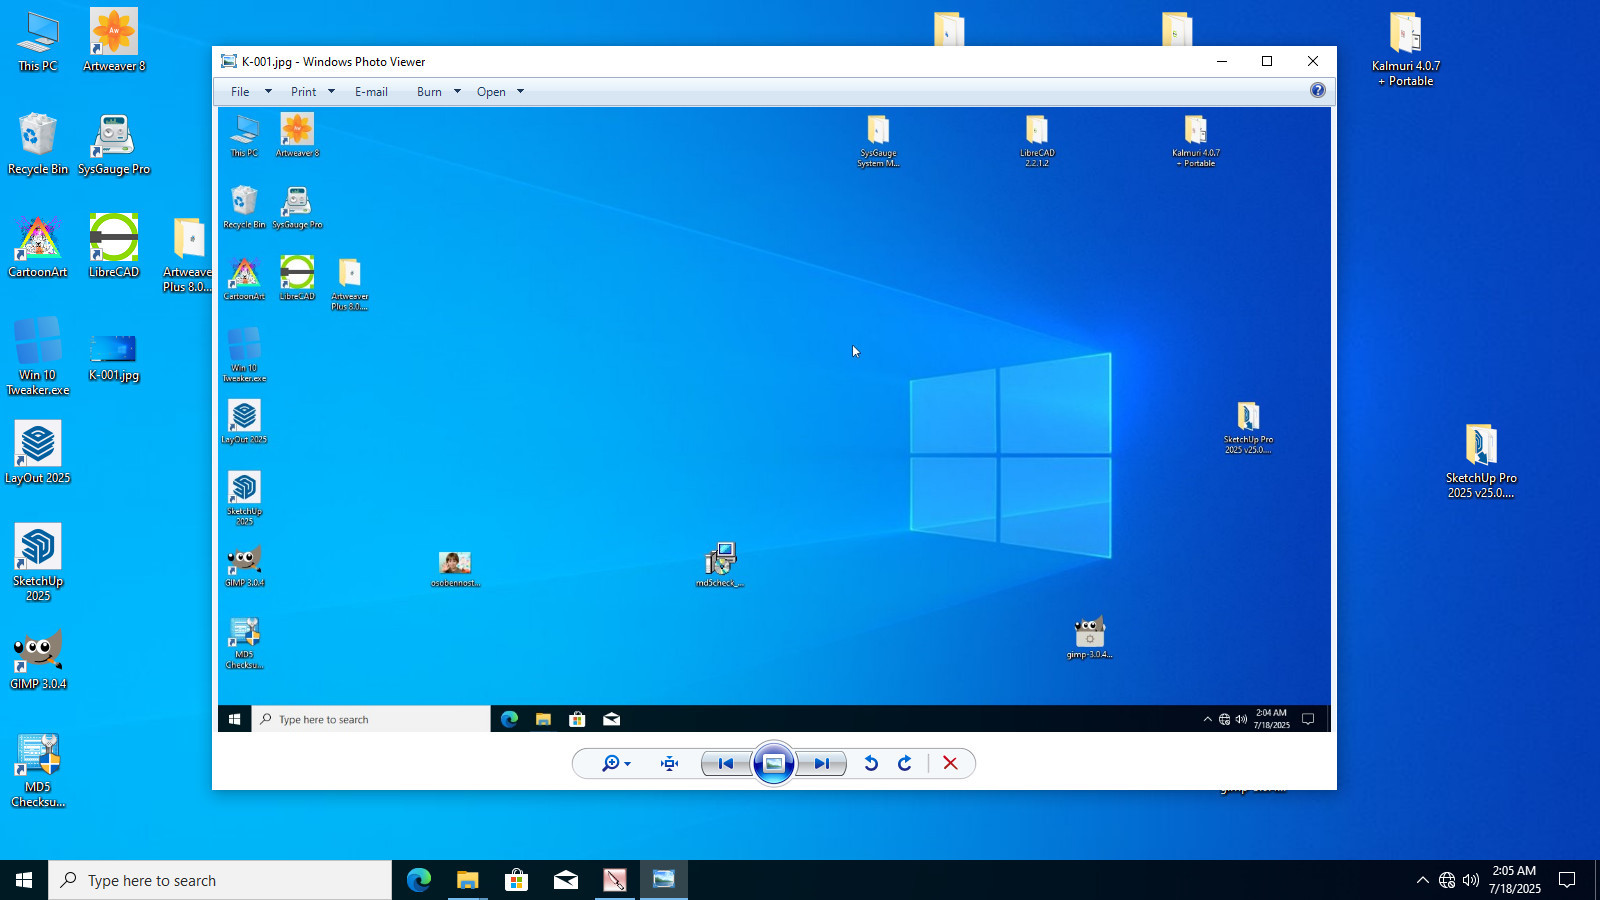The image size is (1600, 900).
Task: Start the slide show
Action: coord(774,764)
